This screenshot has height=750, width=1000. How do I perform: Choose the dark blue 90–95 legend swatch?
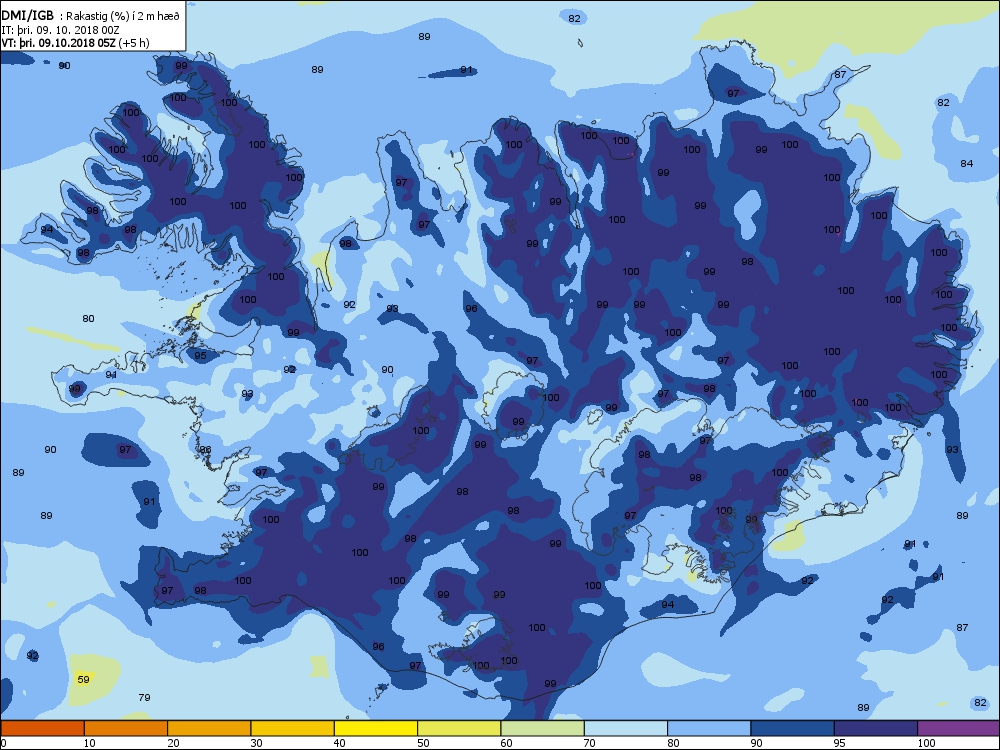[x=793, y=728]
